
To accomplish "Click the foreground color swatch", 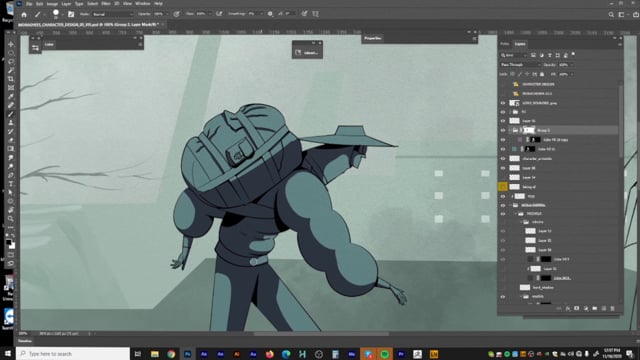I will [x=9, y=242].
